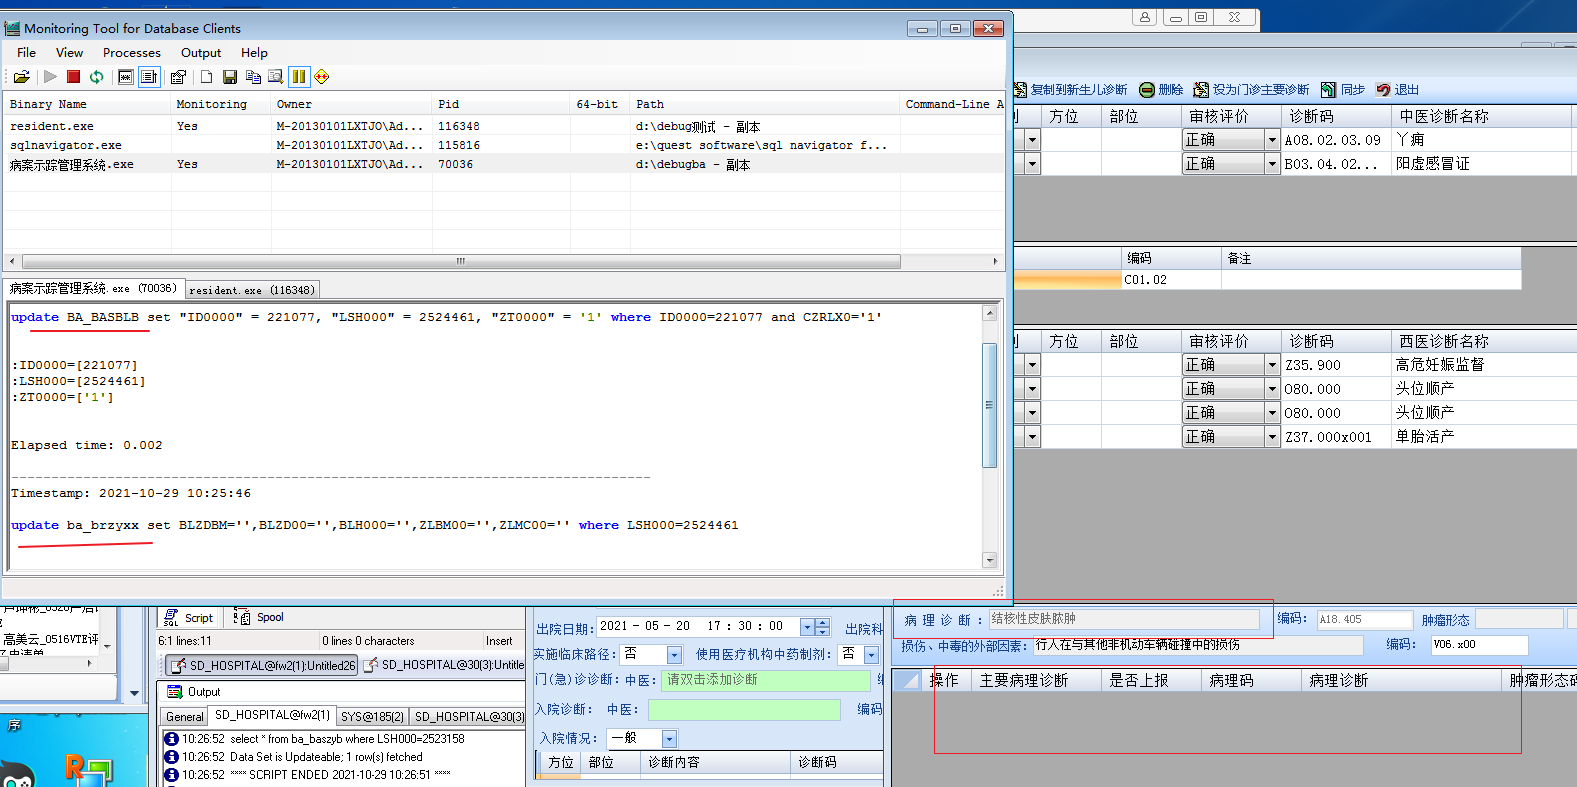Expand the 实施临床路径 dropdown

(x=674, y=655)
